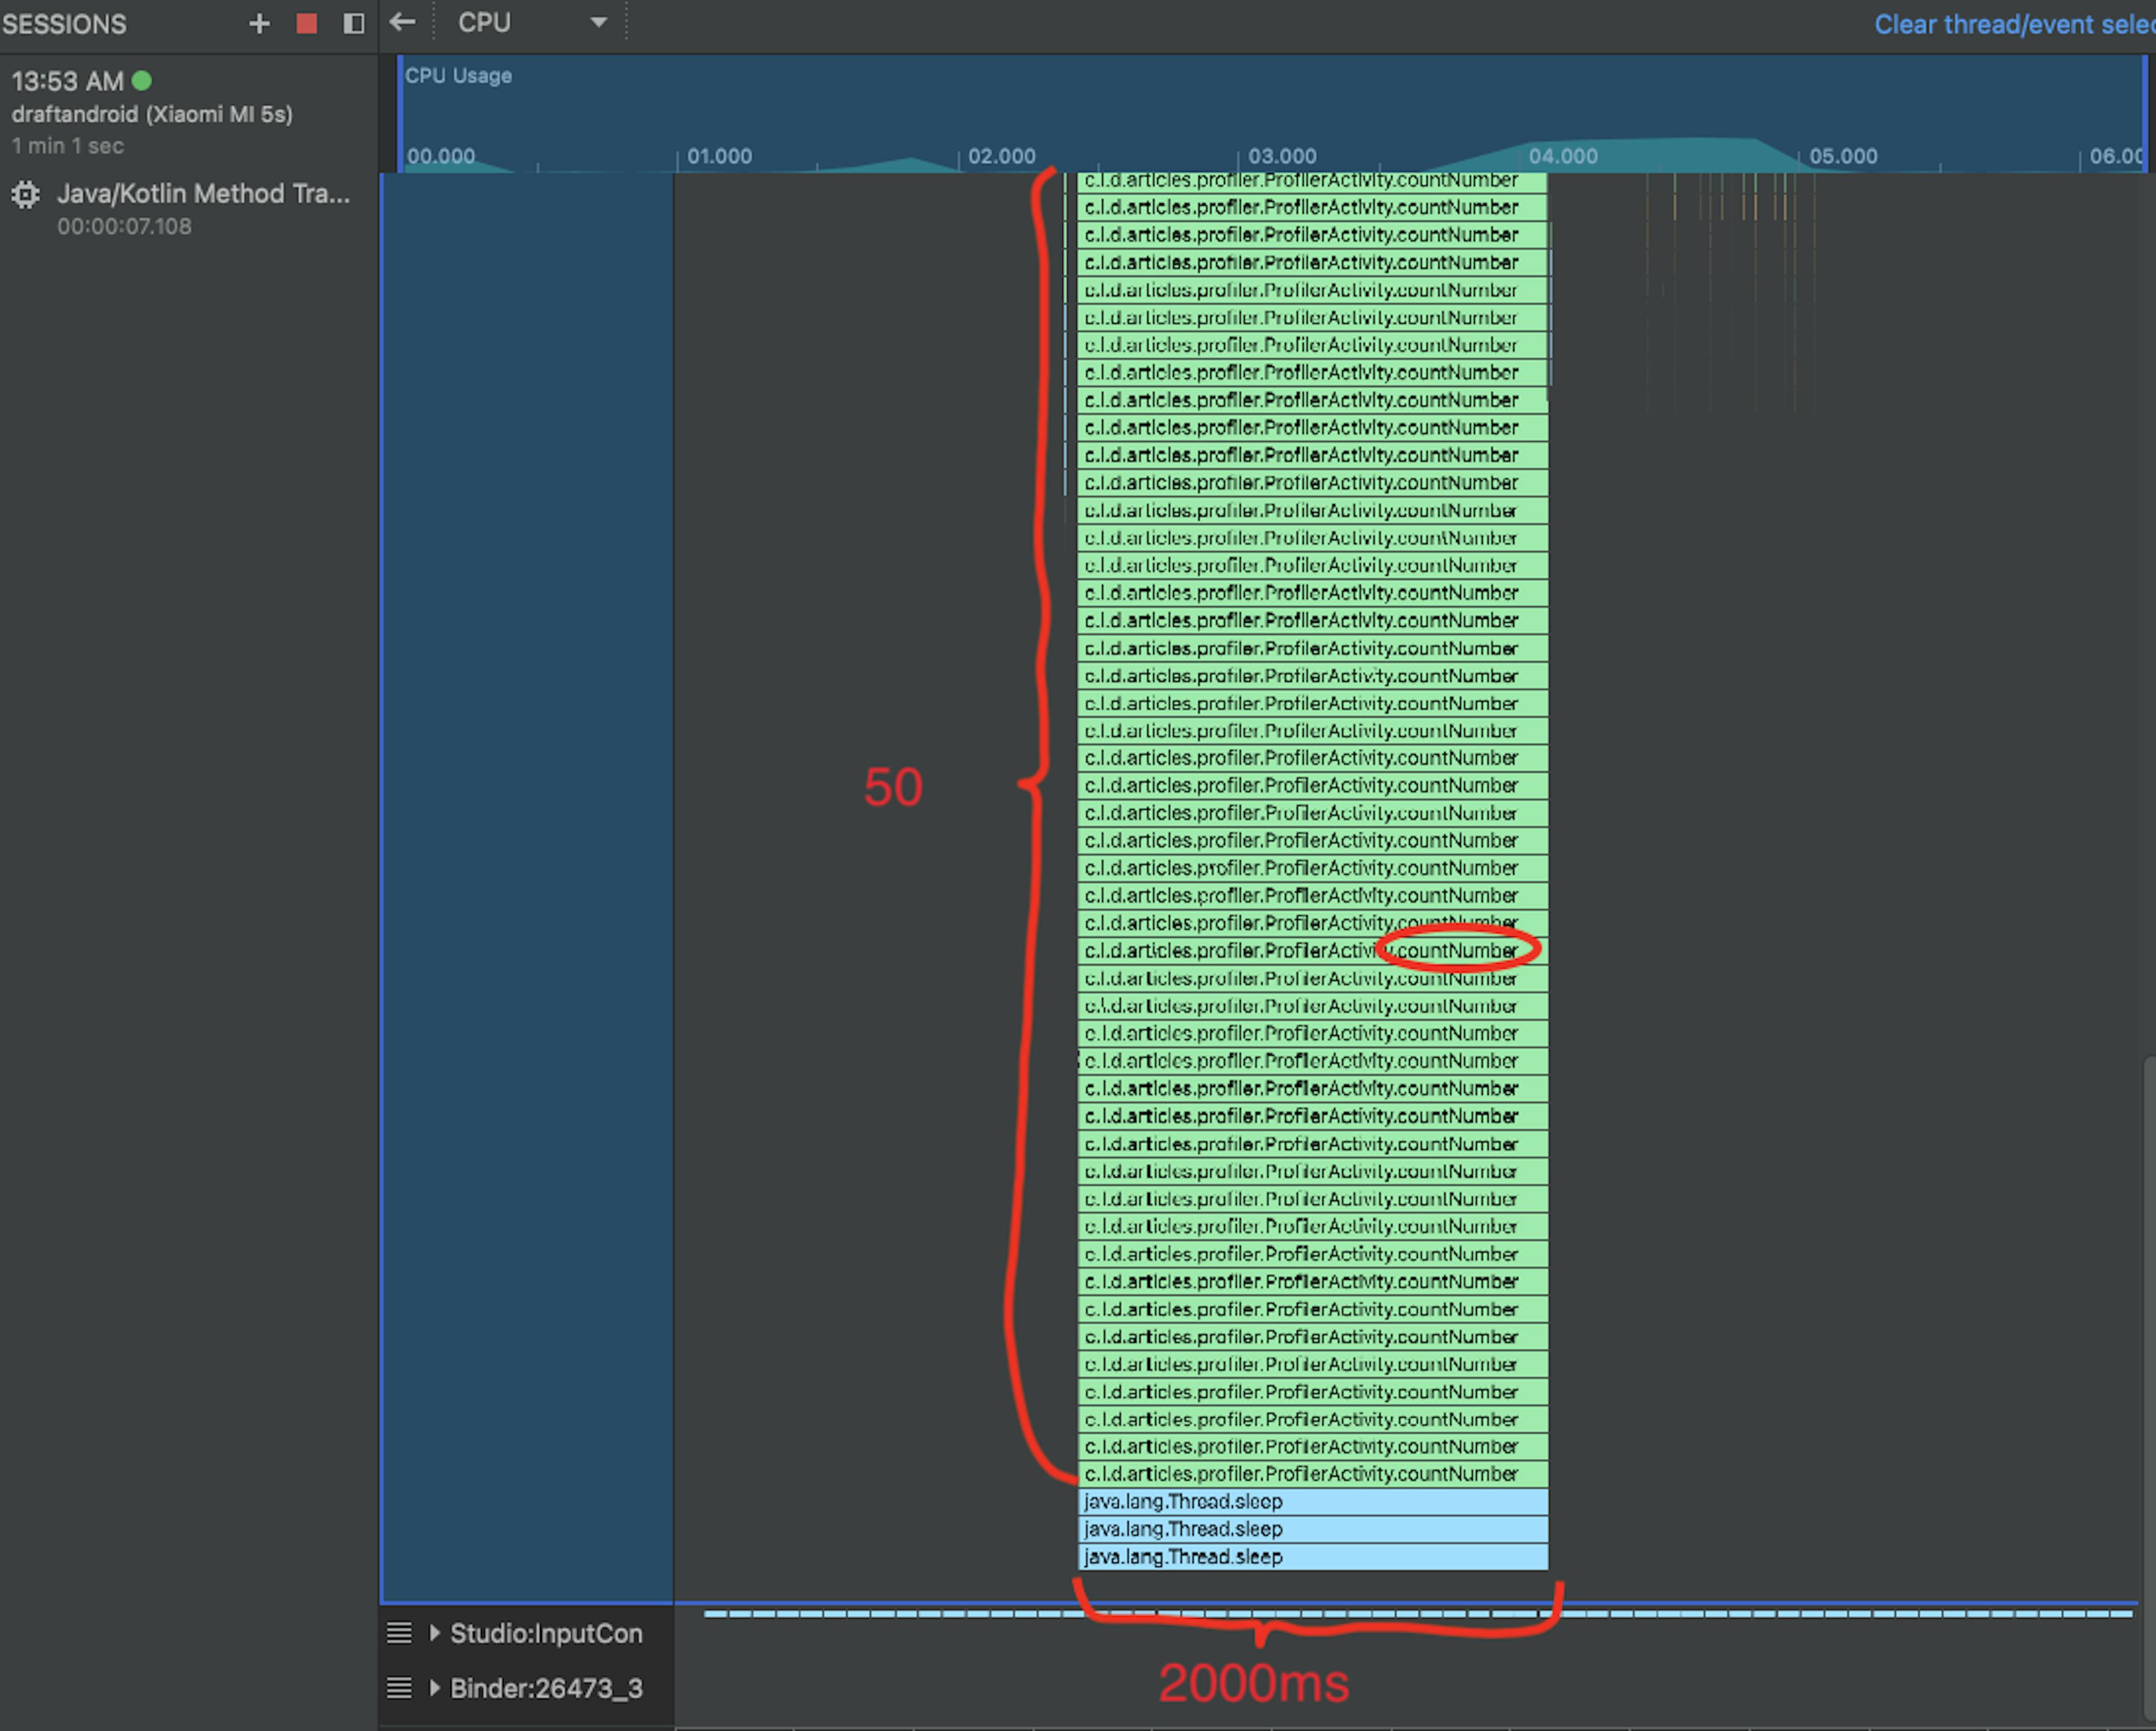This screenshot has height=1731, width=2156.
Task: Select the circled countNumber trace block
Action: click(x=1455, y=950)
